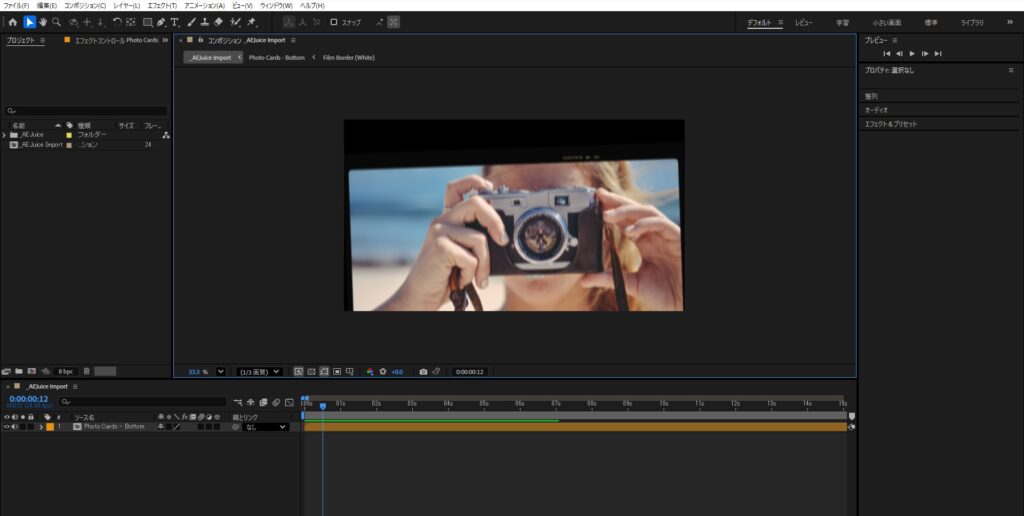Switch to the レビュー workspace tab

(804, 22)
